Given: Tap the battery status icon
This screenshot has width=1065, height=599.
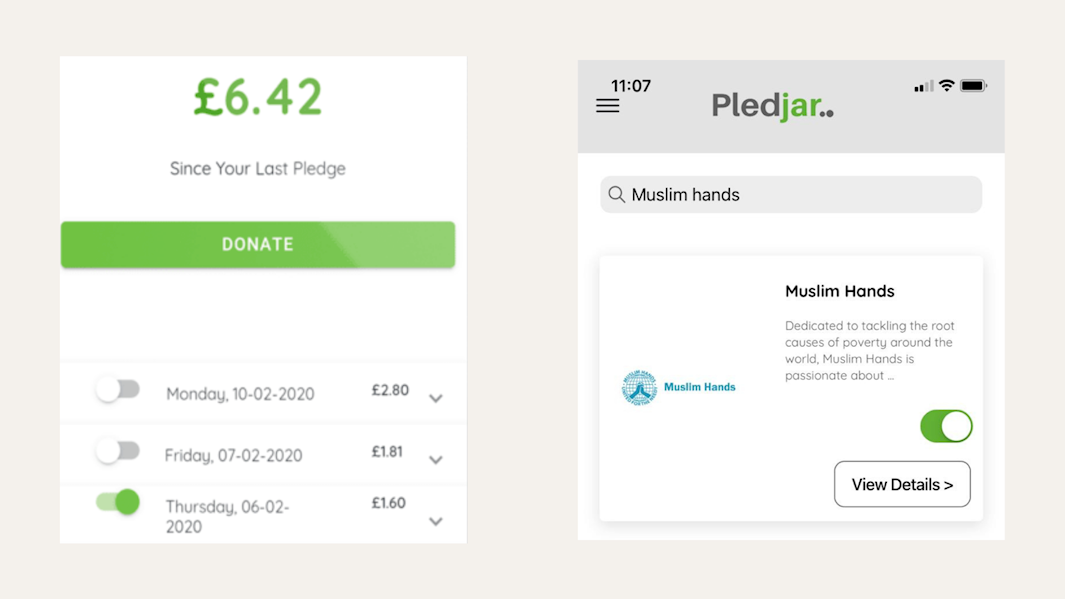Looking at the screenshot, I should [x=973, y=86].
